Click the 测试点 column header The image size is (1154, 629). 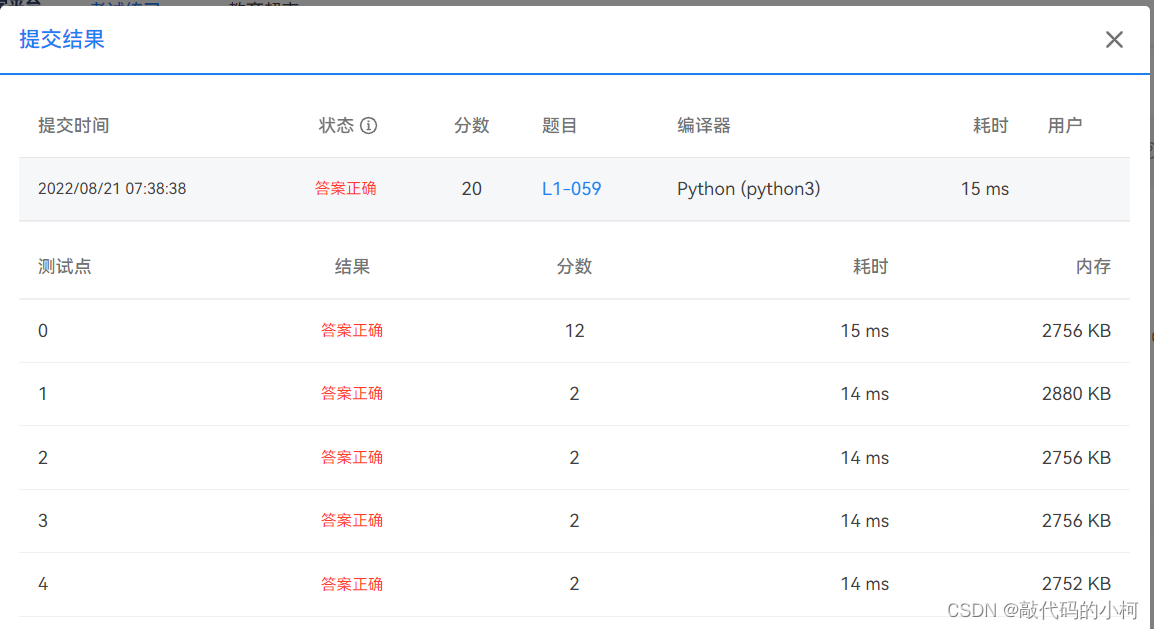(x=64, y=266)
